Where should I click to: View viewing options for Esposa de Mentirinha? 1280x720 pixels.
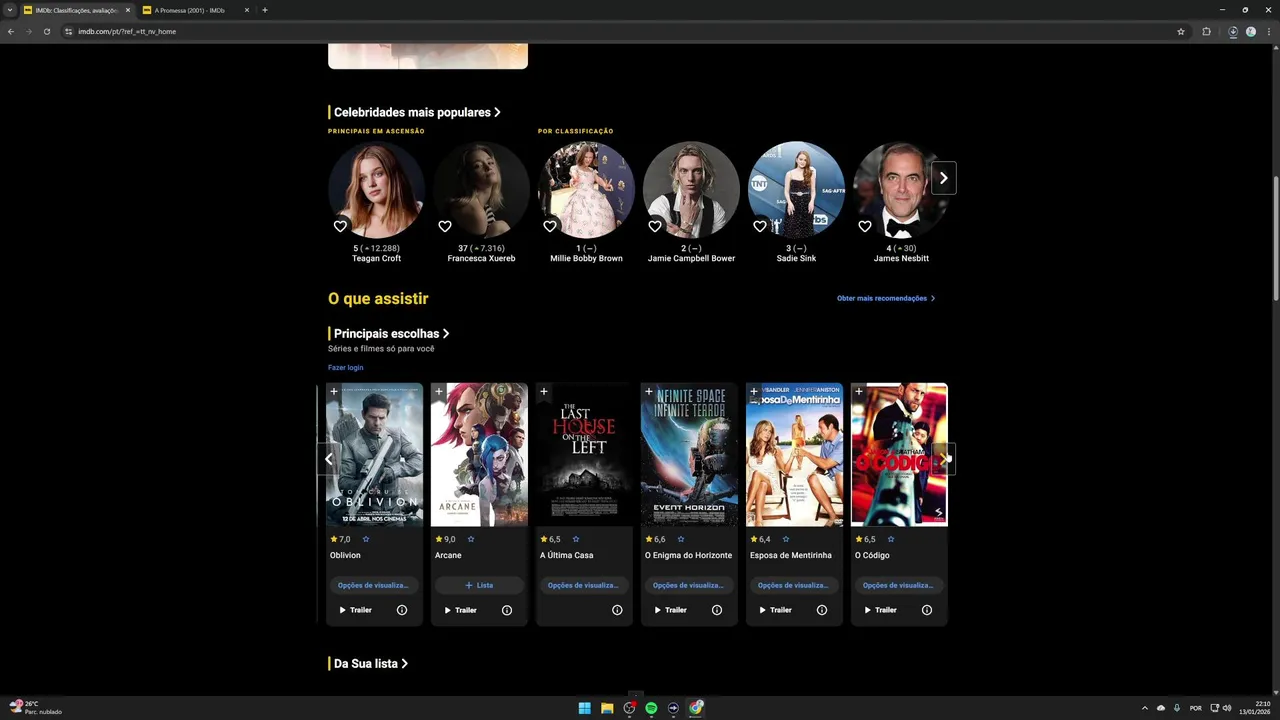tap(794, 585)
